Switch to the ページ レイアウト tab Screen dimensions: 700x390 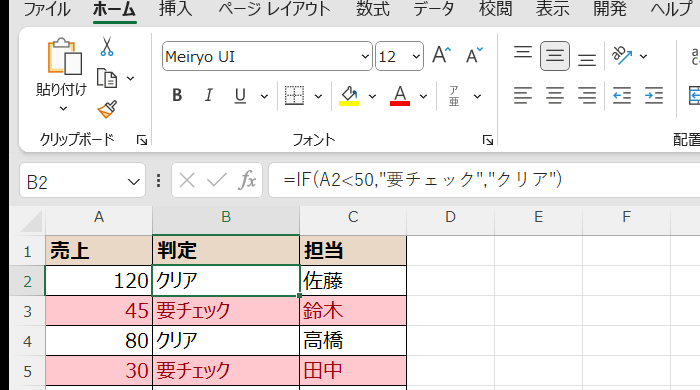(x=274, y=8)
